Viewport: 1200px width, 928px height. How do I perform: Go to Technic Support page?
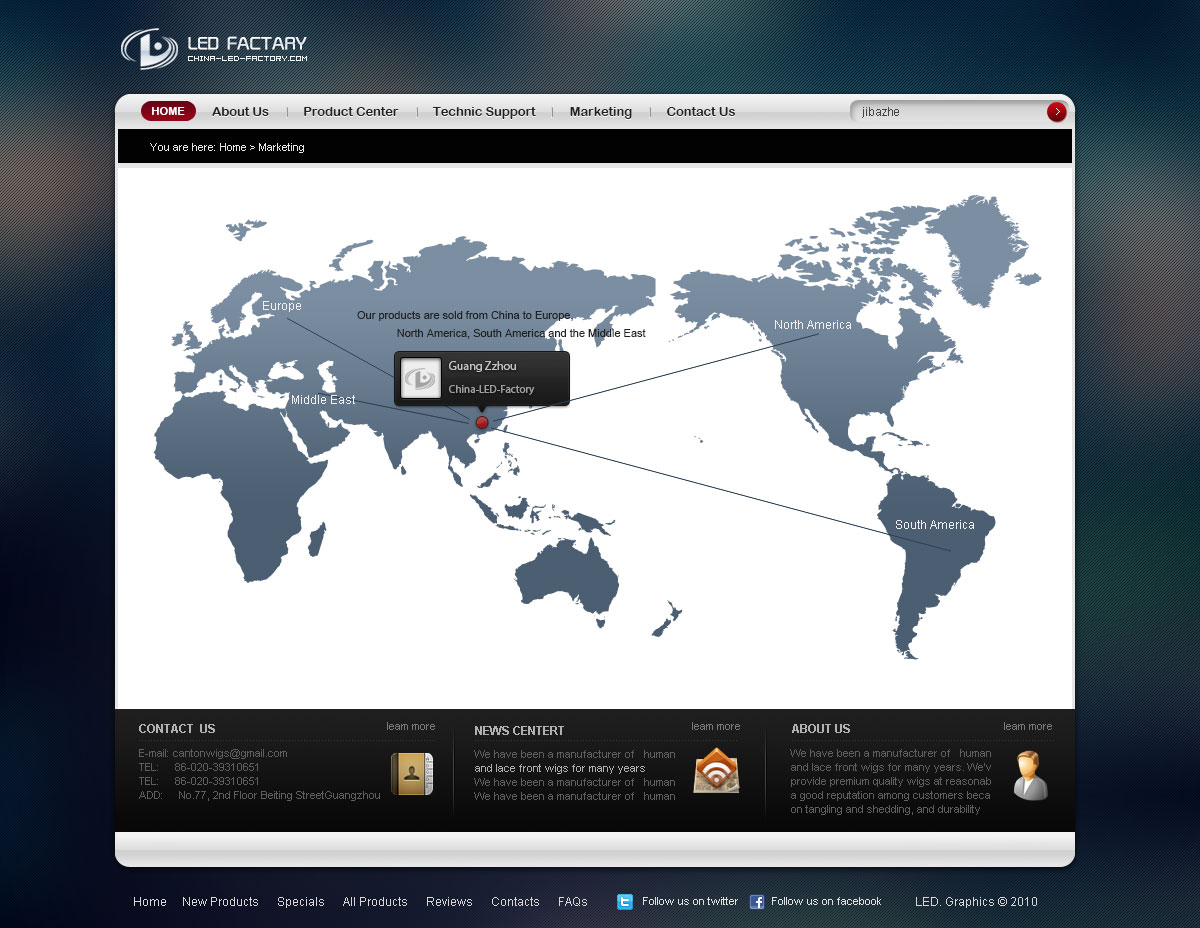tap(484, 112)
